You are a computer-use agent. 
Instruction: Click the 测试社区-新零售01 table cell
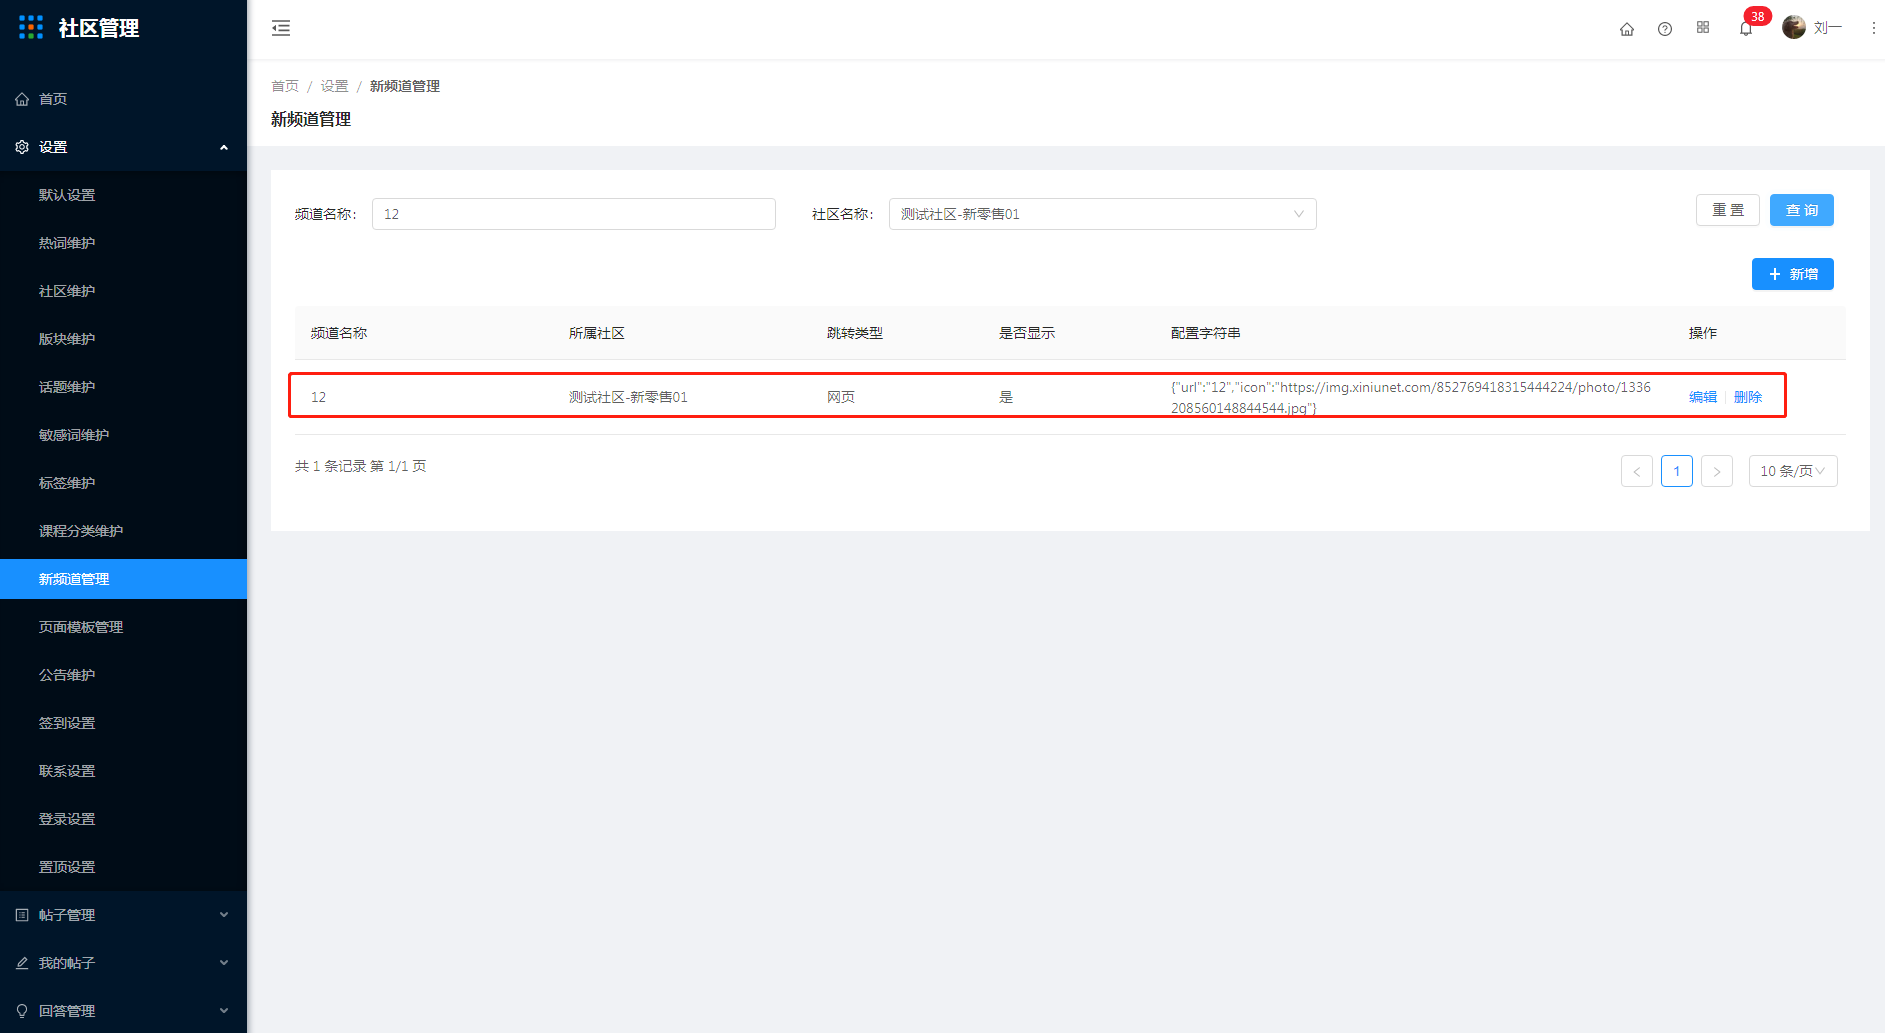pos(628,397)
